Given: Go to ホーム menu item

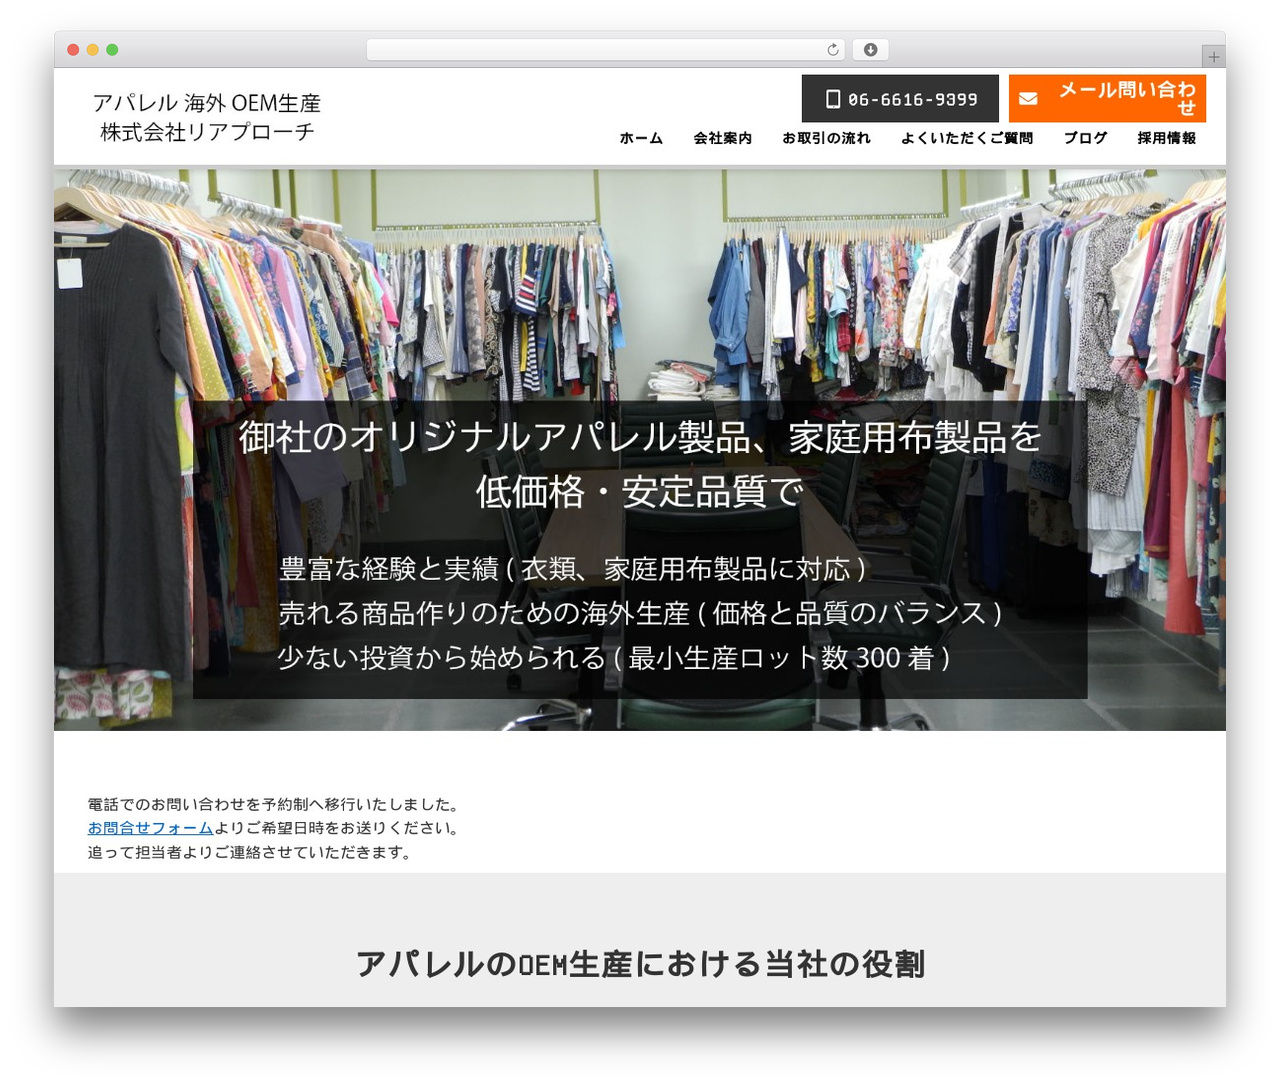Looking at the screenshot, I should coord(641,138).
